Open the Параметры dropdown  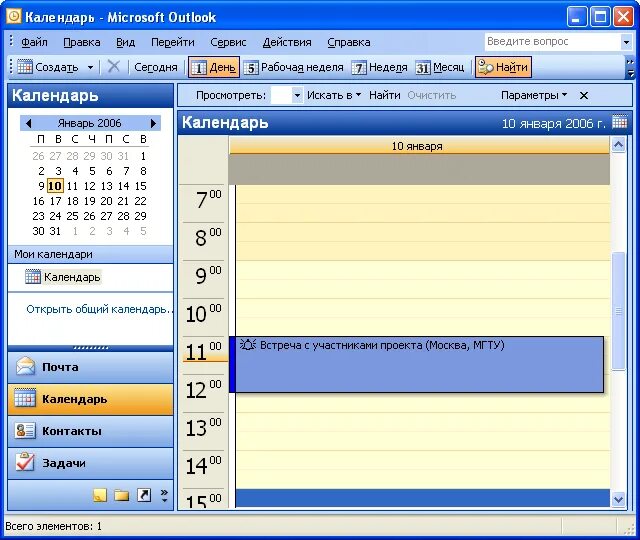tap(534, 95)
